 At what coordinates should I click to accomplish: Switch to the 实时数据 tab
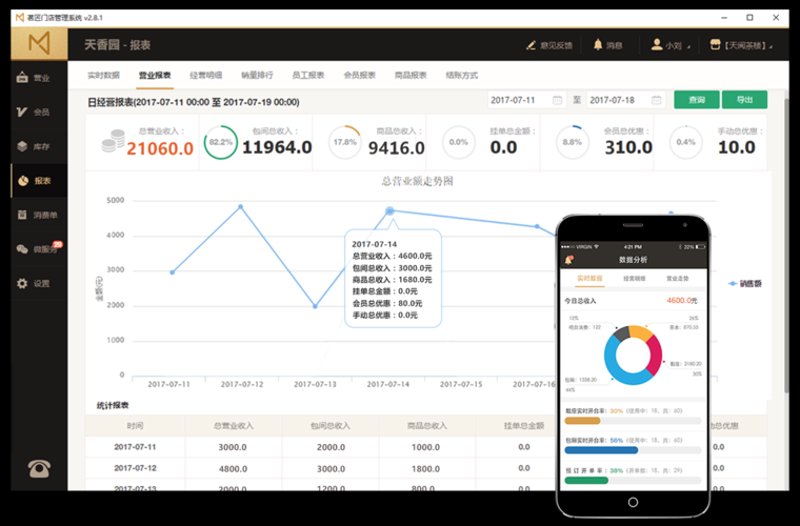(103, 75)
